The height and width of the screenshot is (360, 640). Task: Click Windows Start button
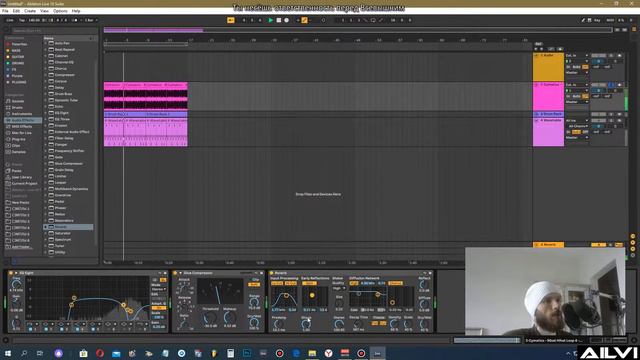[8, 353]
